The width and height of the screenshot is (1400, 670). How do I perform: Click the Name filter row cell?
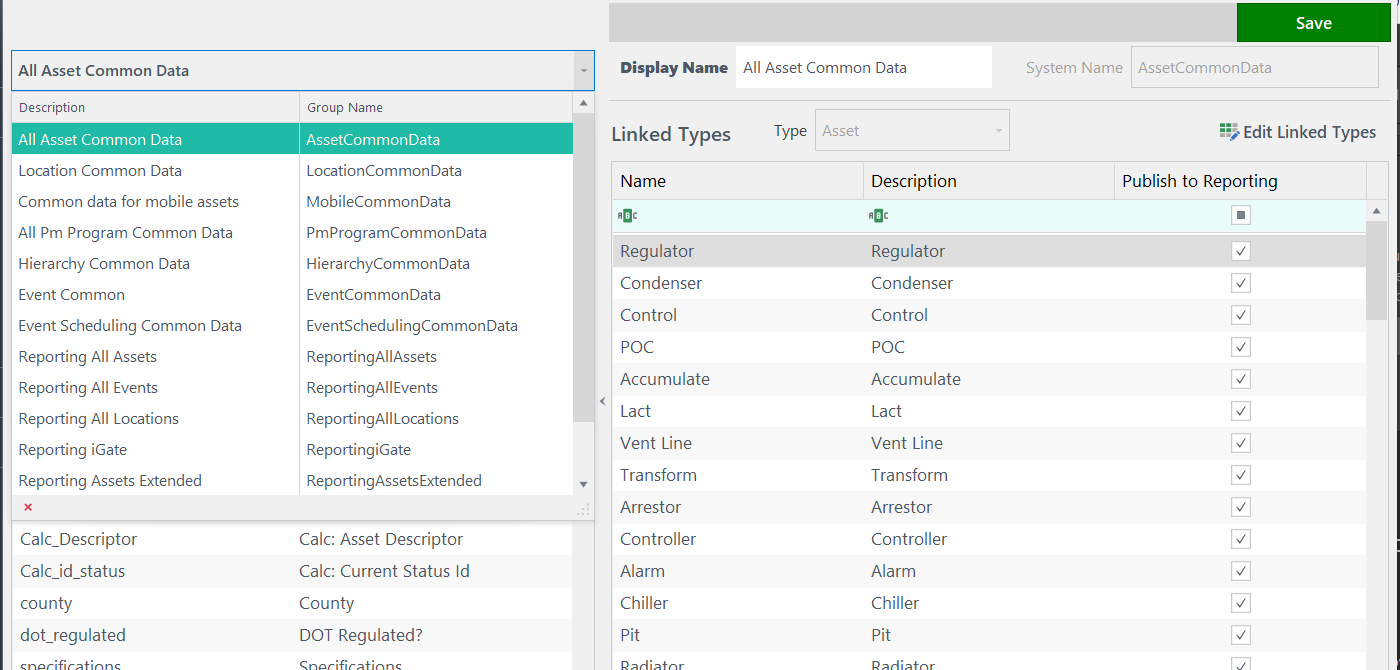point(737,215)
